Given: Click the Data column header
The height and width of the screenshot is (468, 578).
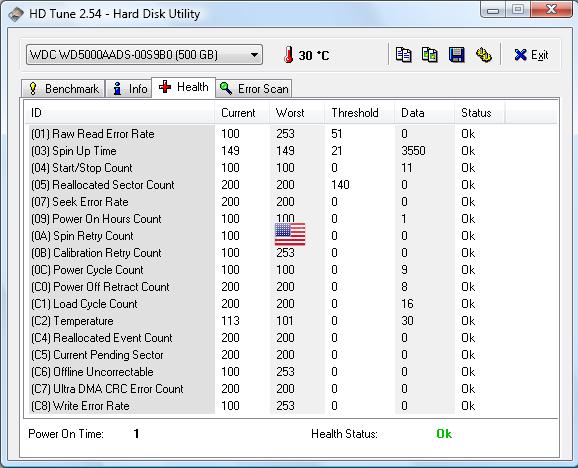Looking at the screenshot, I should click(425, 113).
